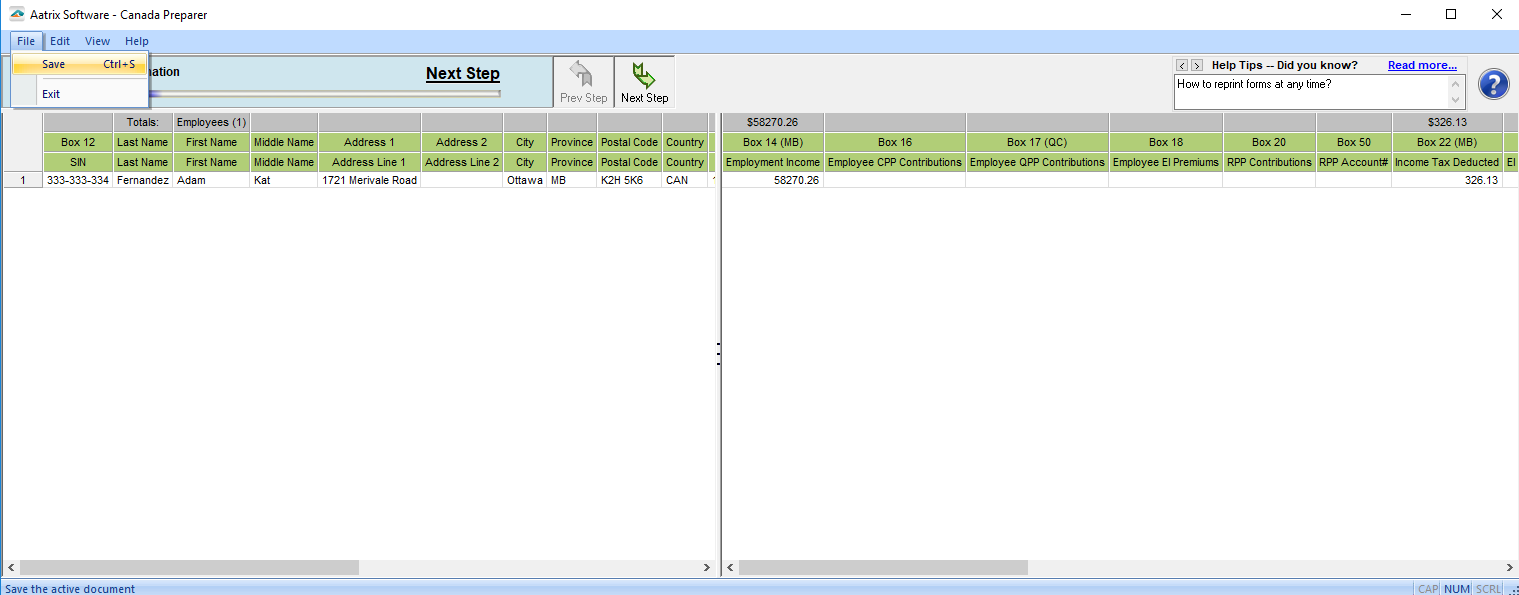
Task: Follow the Read more... link
Action: coord(1421,65)
